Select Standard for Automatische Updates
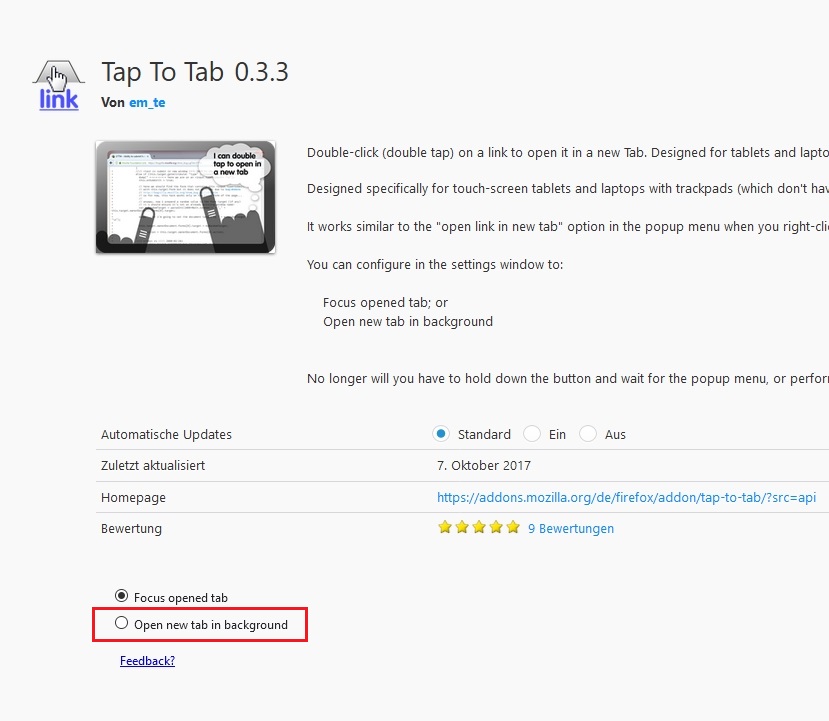Image resolution: width=829 pixels, height=721 pixels. (441, 434)
